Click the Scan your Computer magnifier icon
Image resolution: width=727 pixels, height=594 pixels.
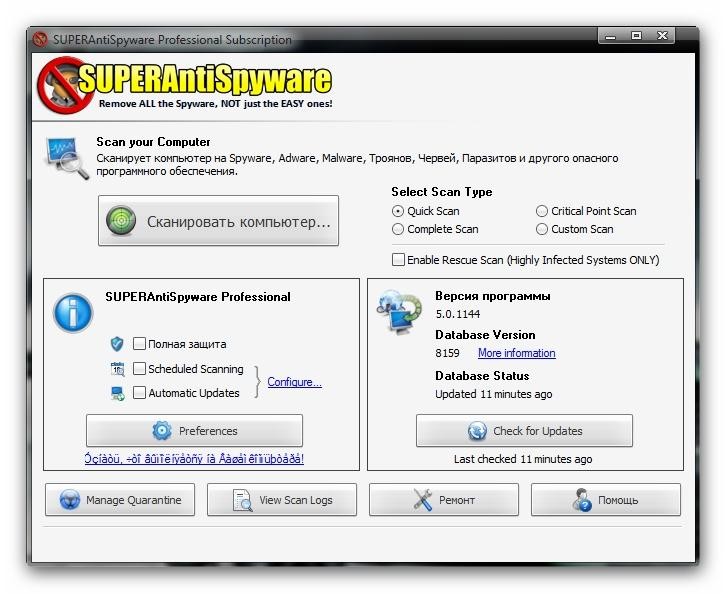tap(67, 158)
